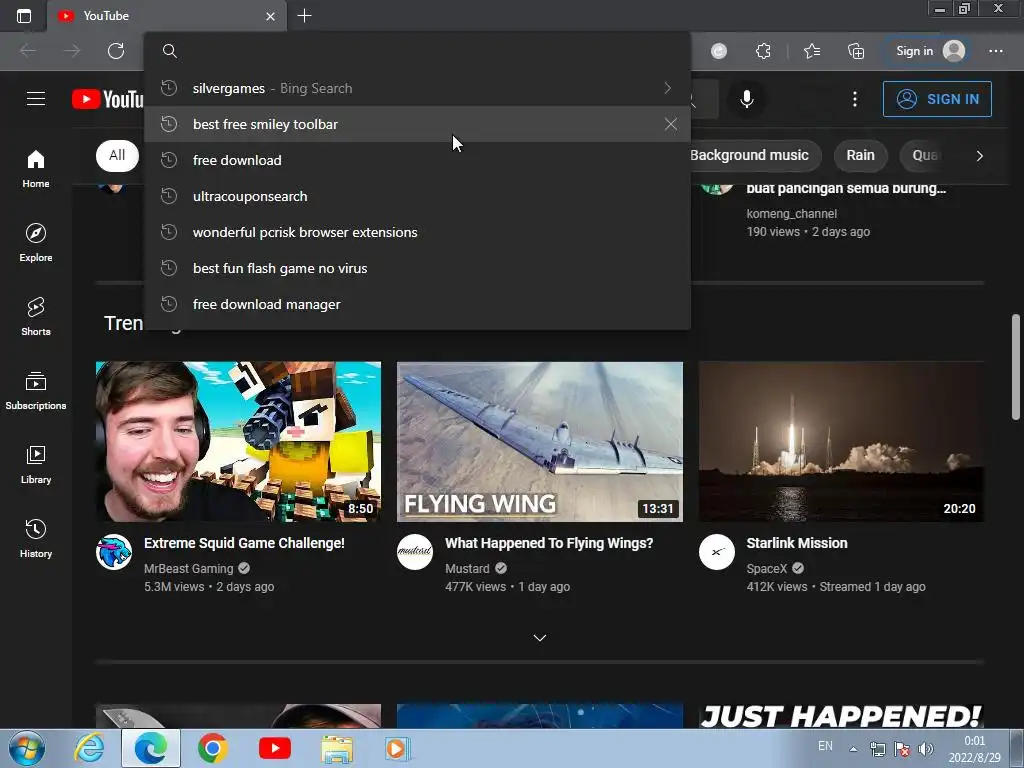Click Edge profile Sign in button
1024x768 pixels.
929,51
